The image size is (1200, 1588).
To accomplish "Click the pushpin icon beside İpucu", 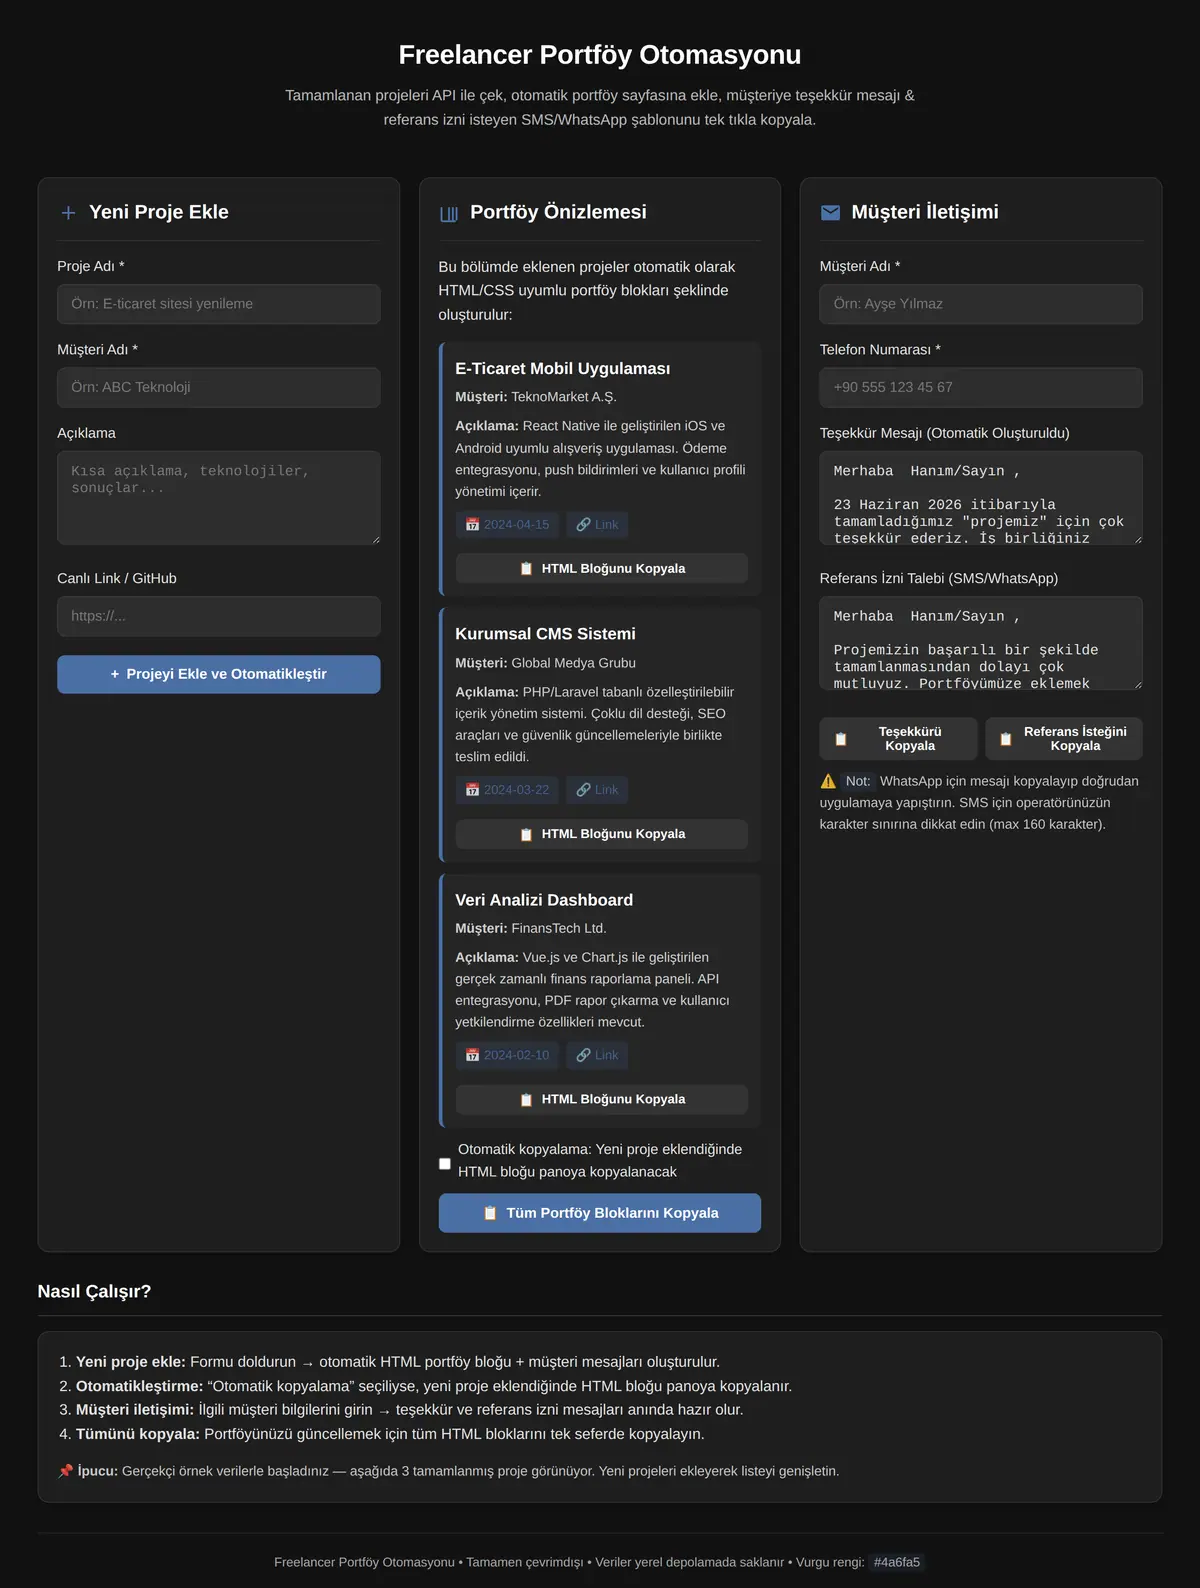I will click(x=65, y=1471).
